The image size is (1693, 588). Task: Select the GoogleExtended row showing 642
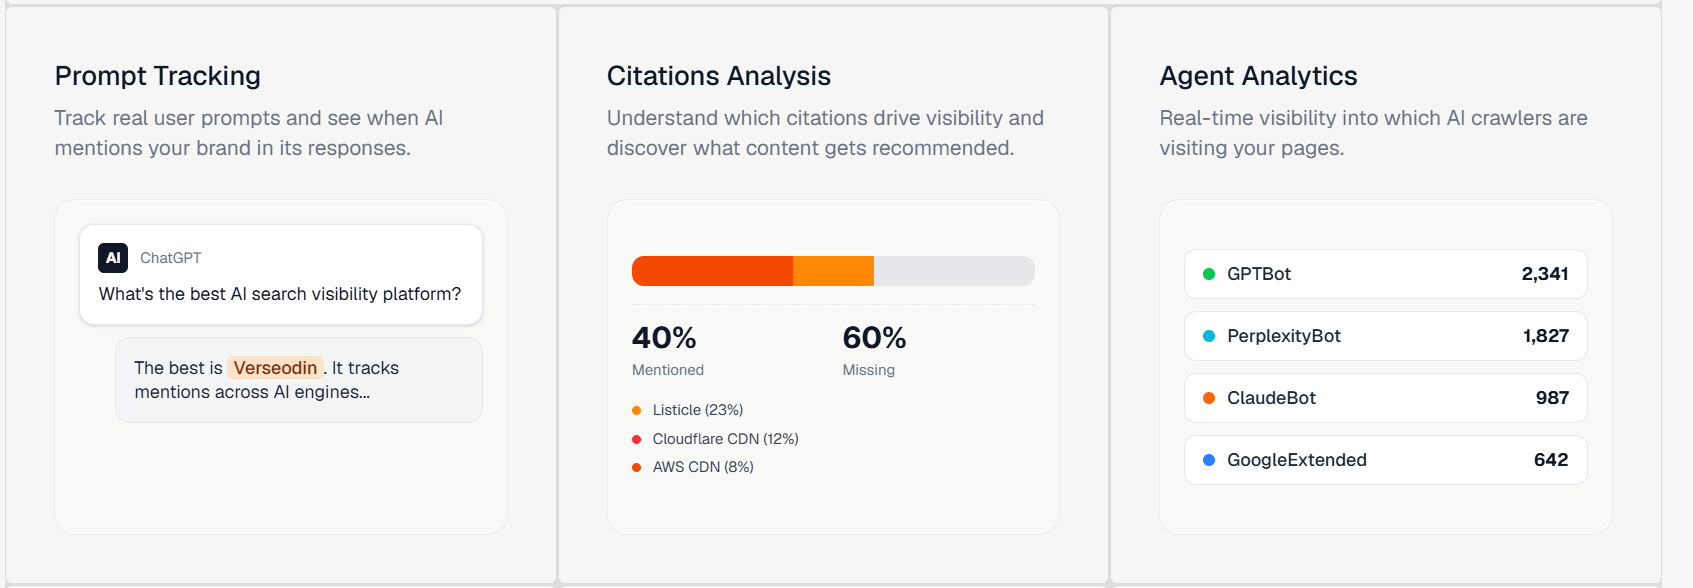(1385, 460)
